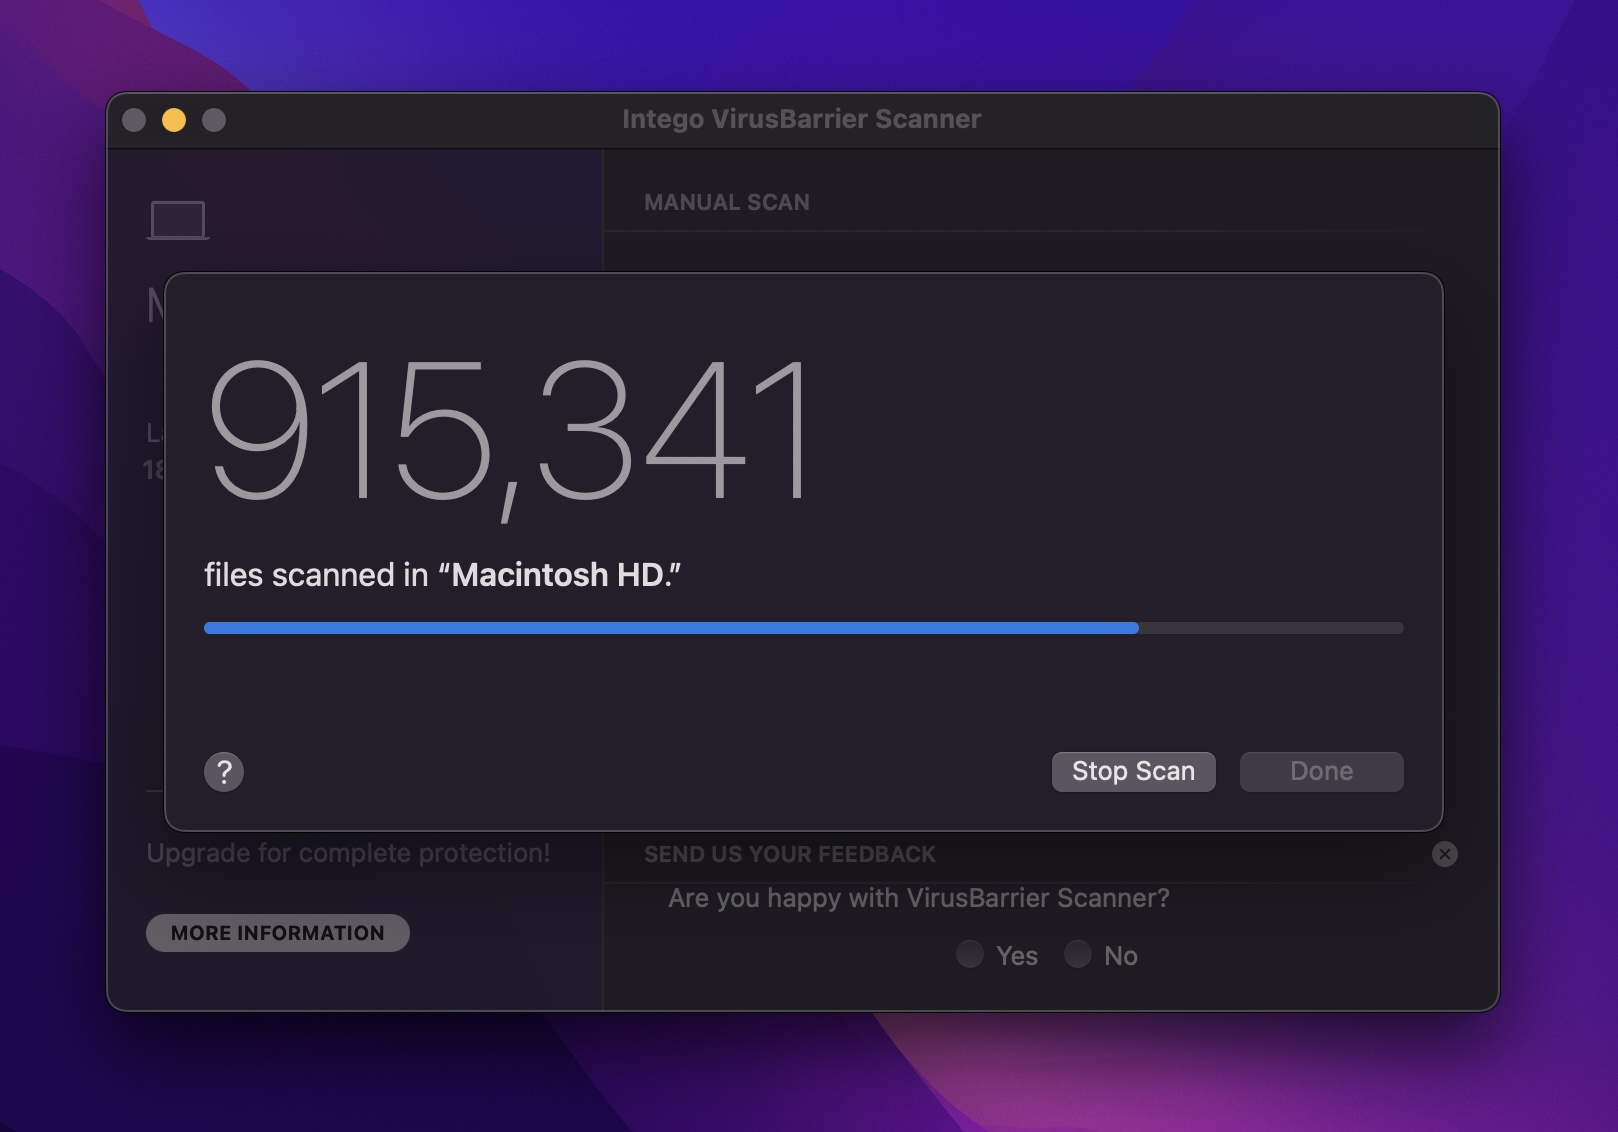Click the disabled Done button
1618x1132 pixels.
pyautogui.click(x=1321, y=771)
